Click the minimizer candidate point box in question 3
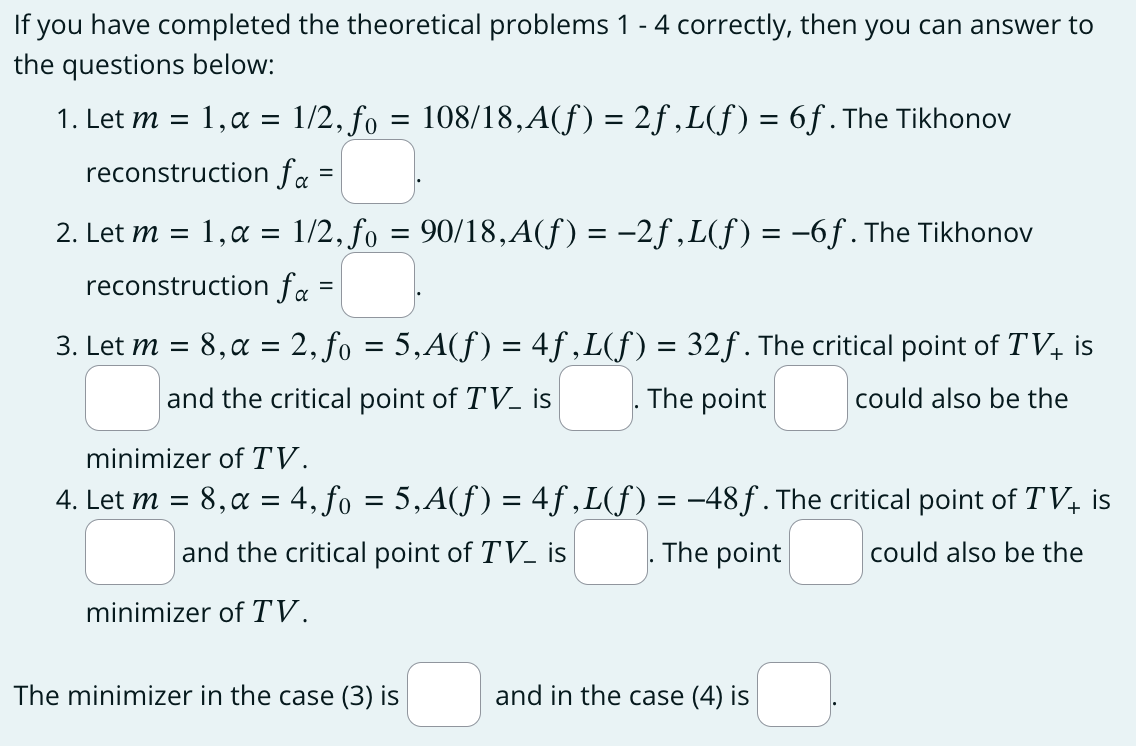 (x=809, y=397)
